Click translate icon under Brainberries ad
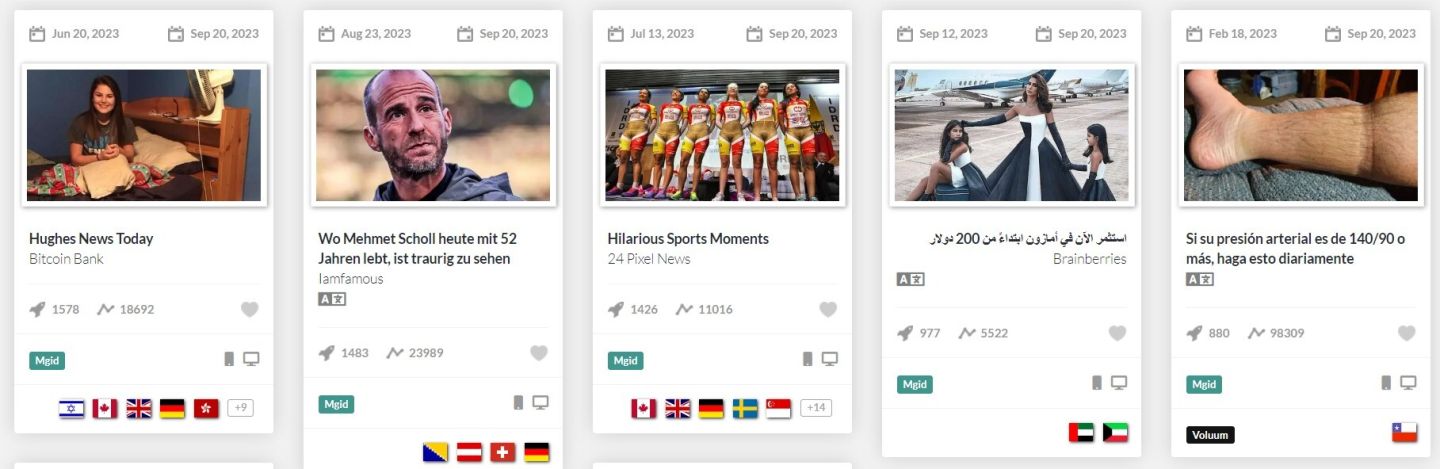The height and width of the screenshot is (469, 1440). click(911, 279)
